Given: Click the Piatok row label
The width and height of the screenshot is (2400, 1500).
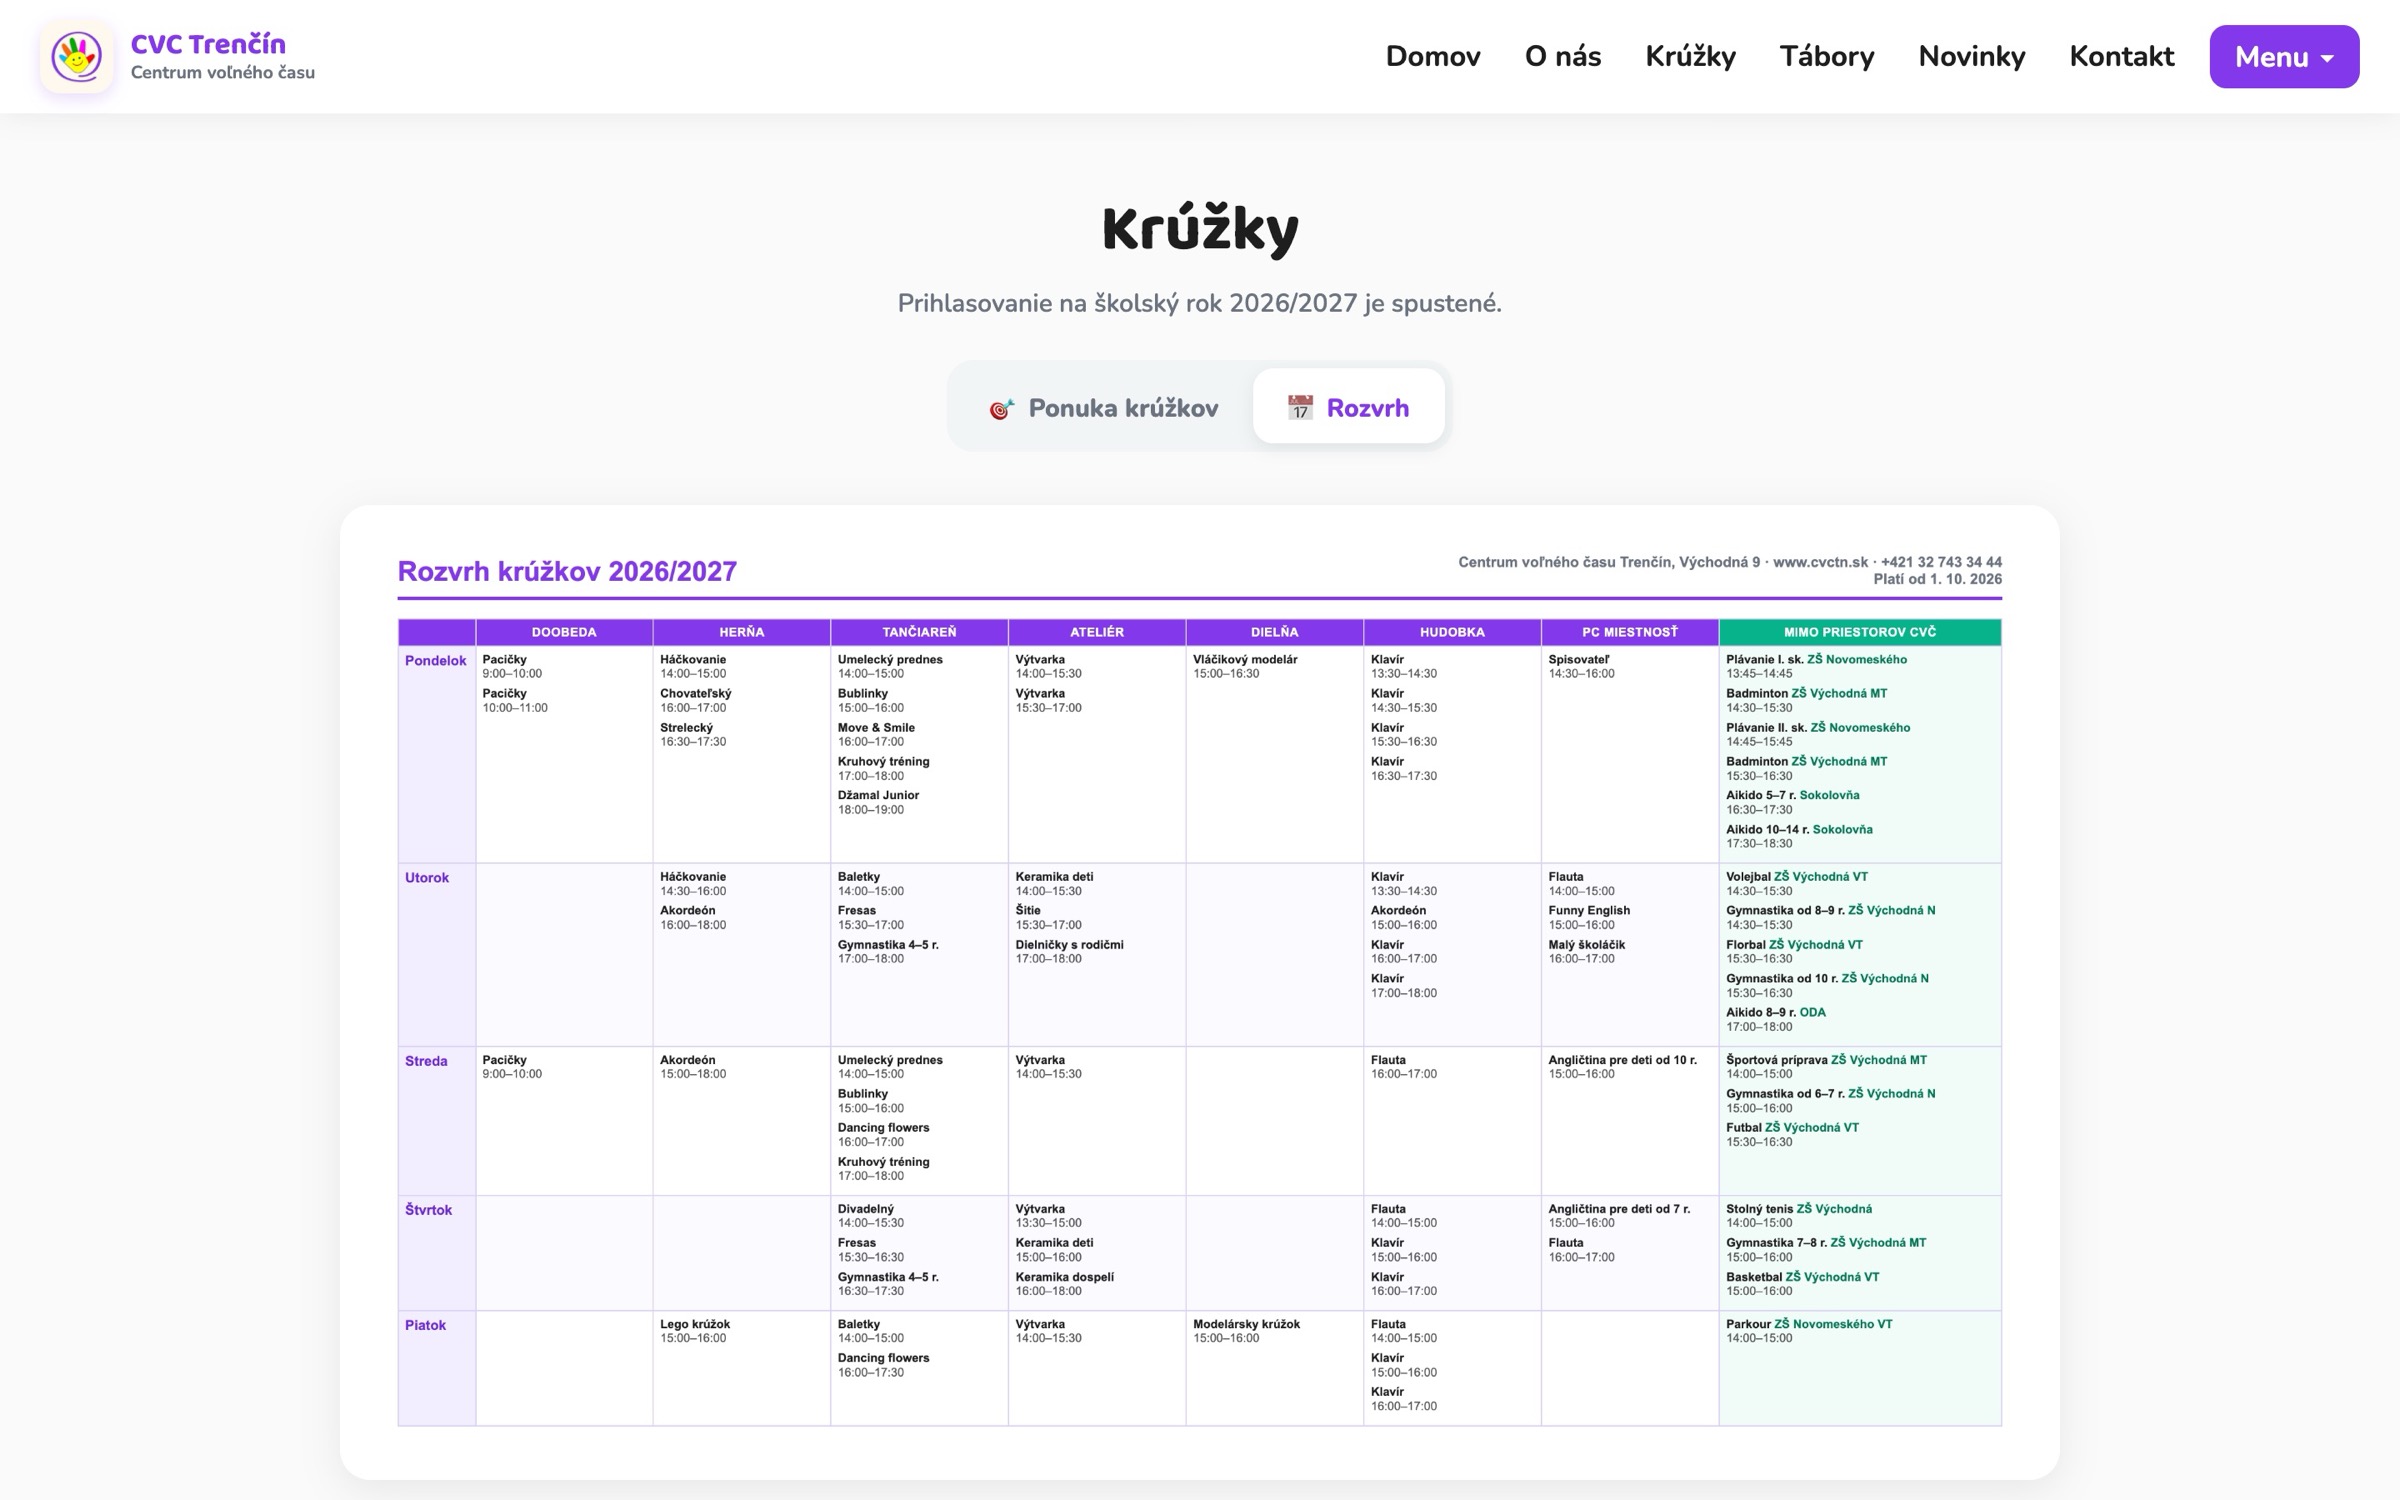Looking at the screenshot, I should [425, 1325].
